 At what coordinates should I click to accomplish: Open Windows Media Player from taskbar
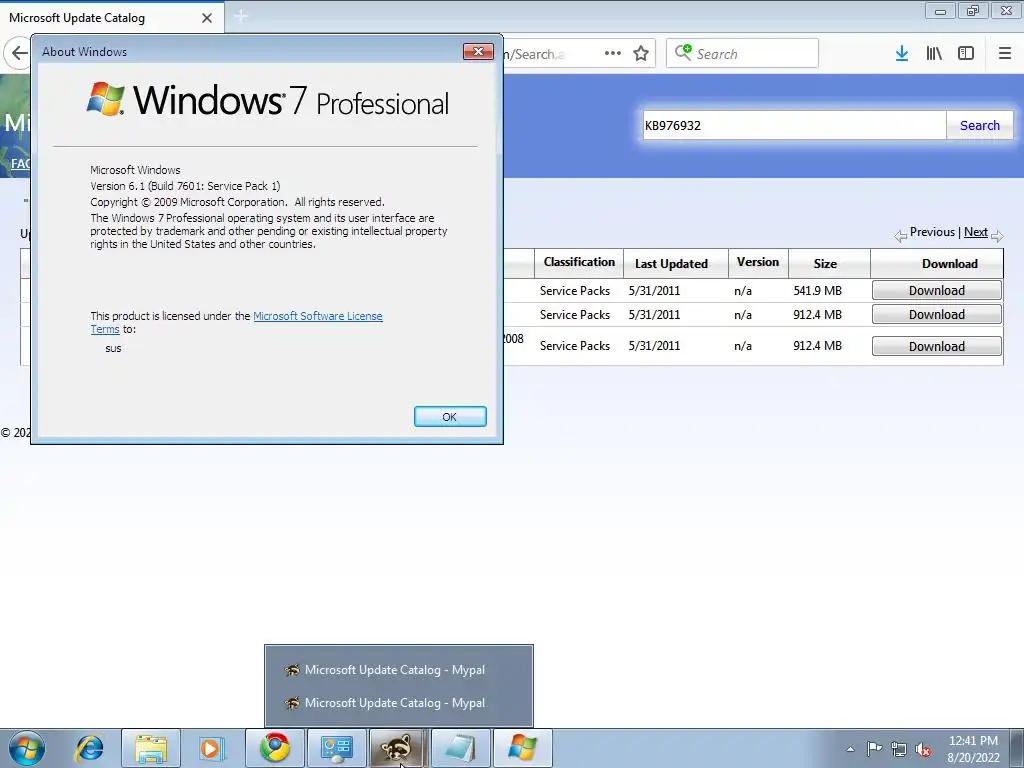click(x=211, y=748)
